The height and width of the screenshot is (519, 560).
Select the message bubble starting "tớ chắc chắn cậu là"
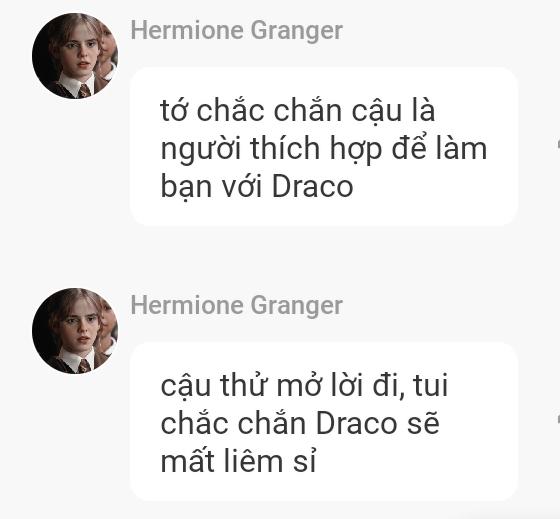(x=324, y=146)
